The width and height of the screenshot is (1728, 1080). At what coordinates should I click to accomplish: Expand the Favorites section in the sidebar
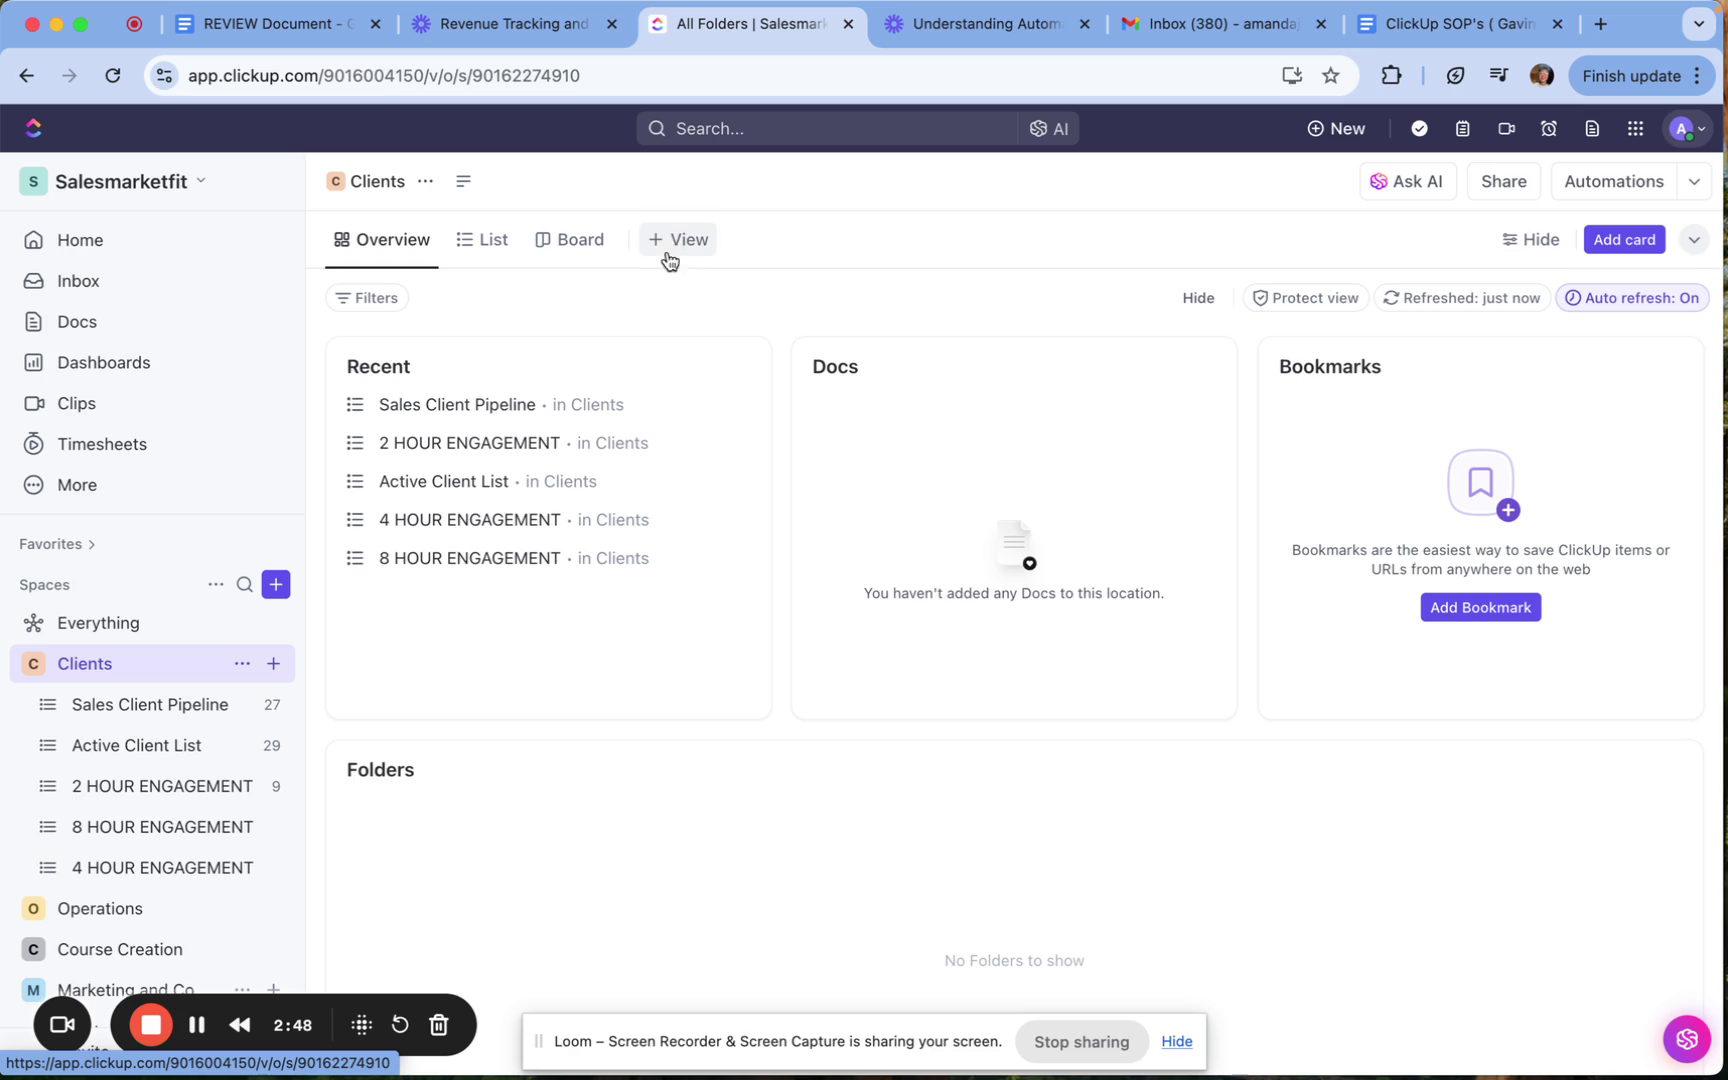[x=56, y=543]
